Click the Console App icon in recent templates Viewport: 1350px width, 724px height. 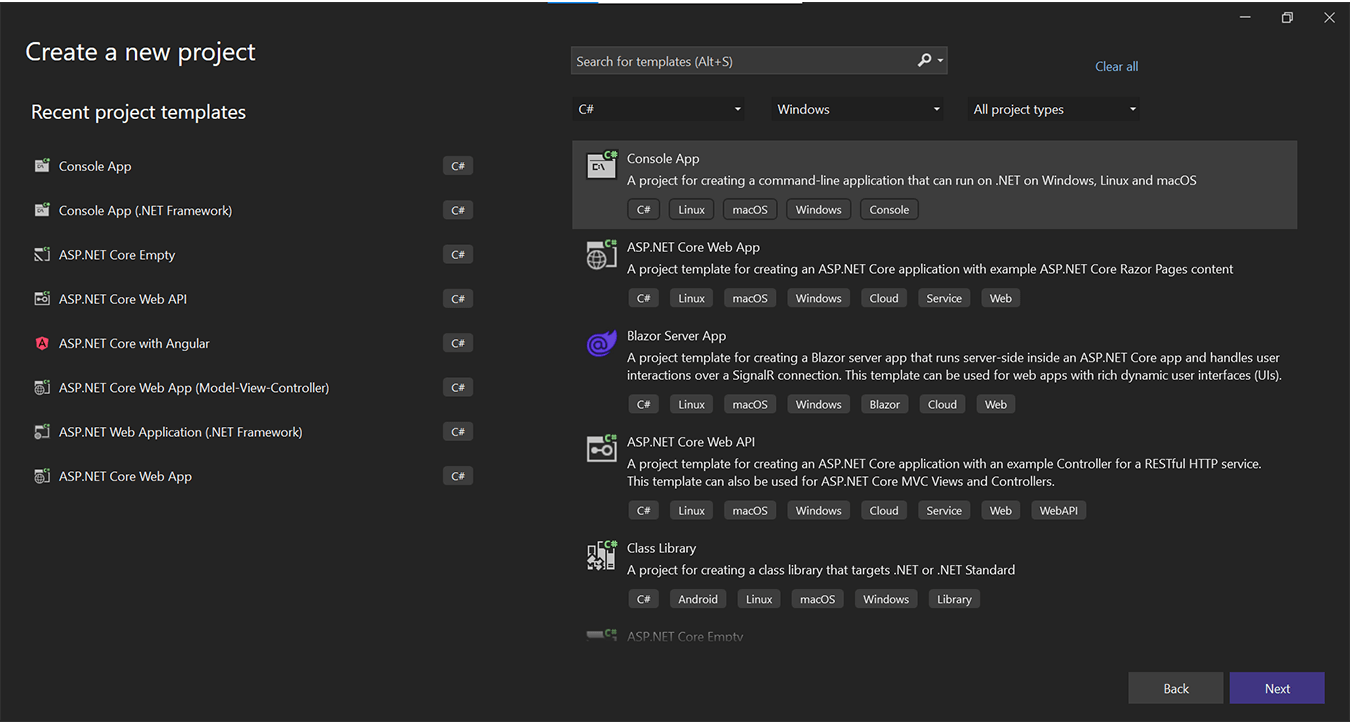tap(42, 166)
